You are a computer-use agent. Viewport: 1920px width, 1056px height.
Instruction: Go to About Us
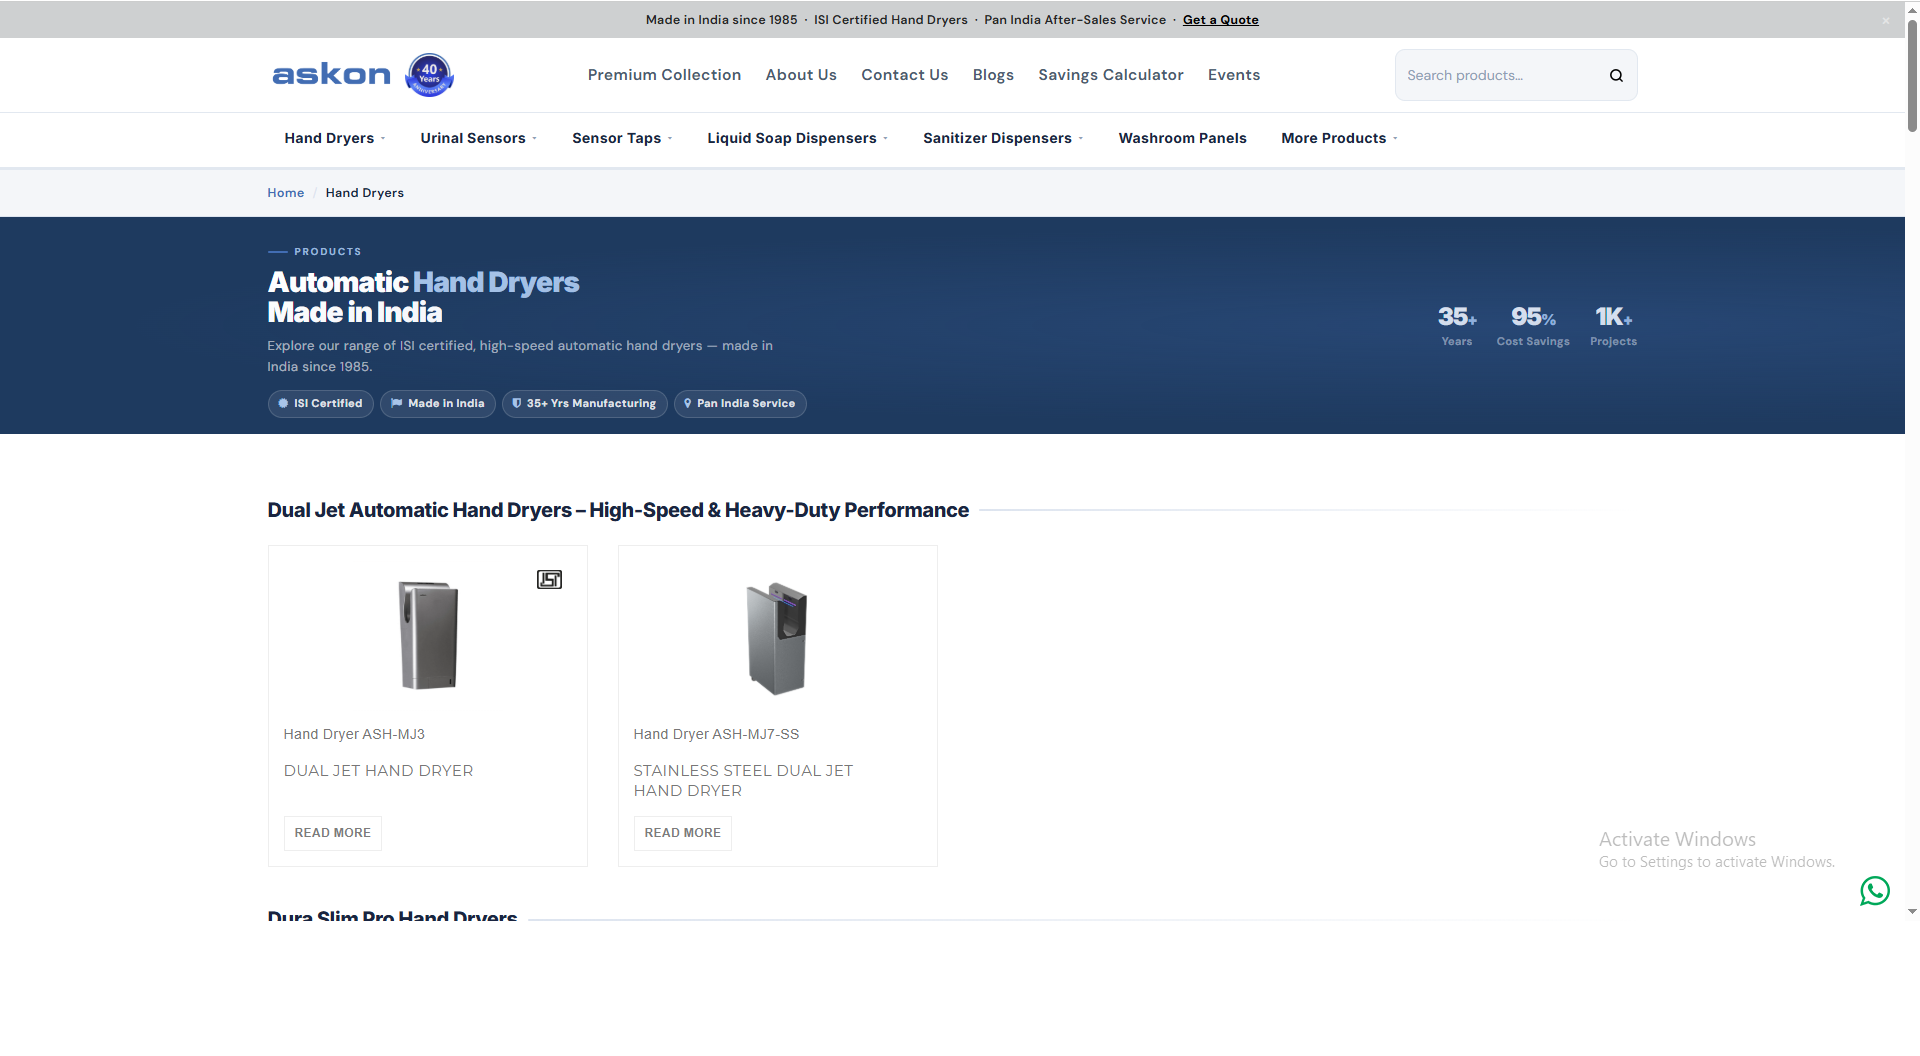801,75
